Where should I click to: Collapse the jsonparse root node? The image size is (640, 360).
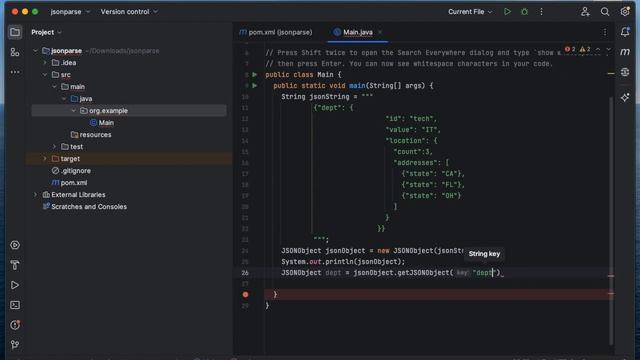pyautogui.click(x=36, y=51)
